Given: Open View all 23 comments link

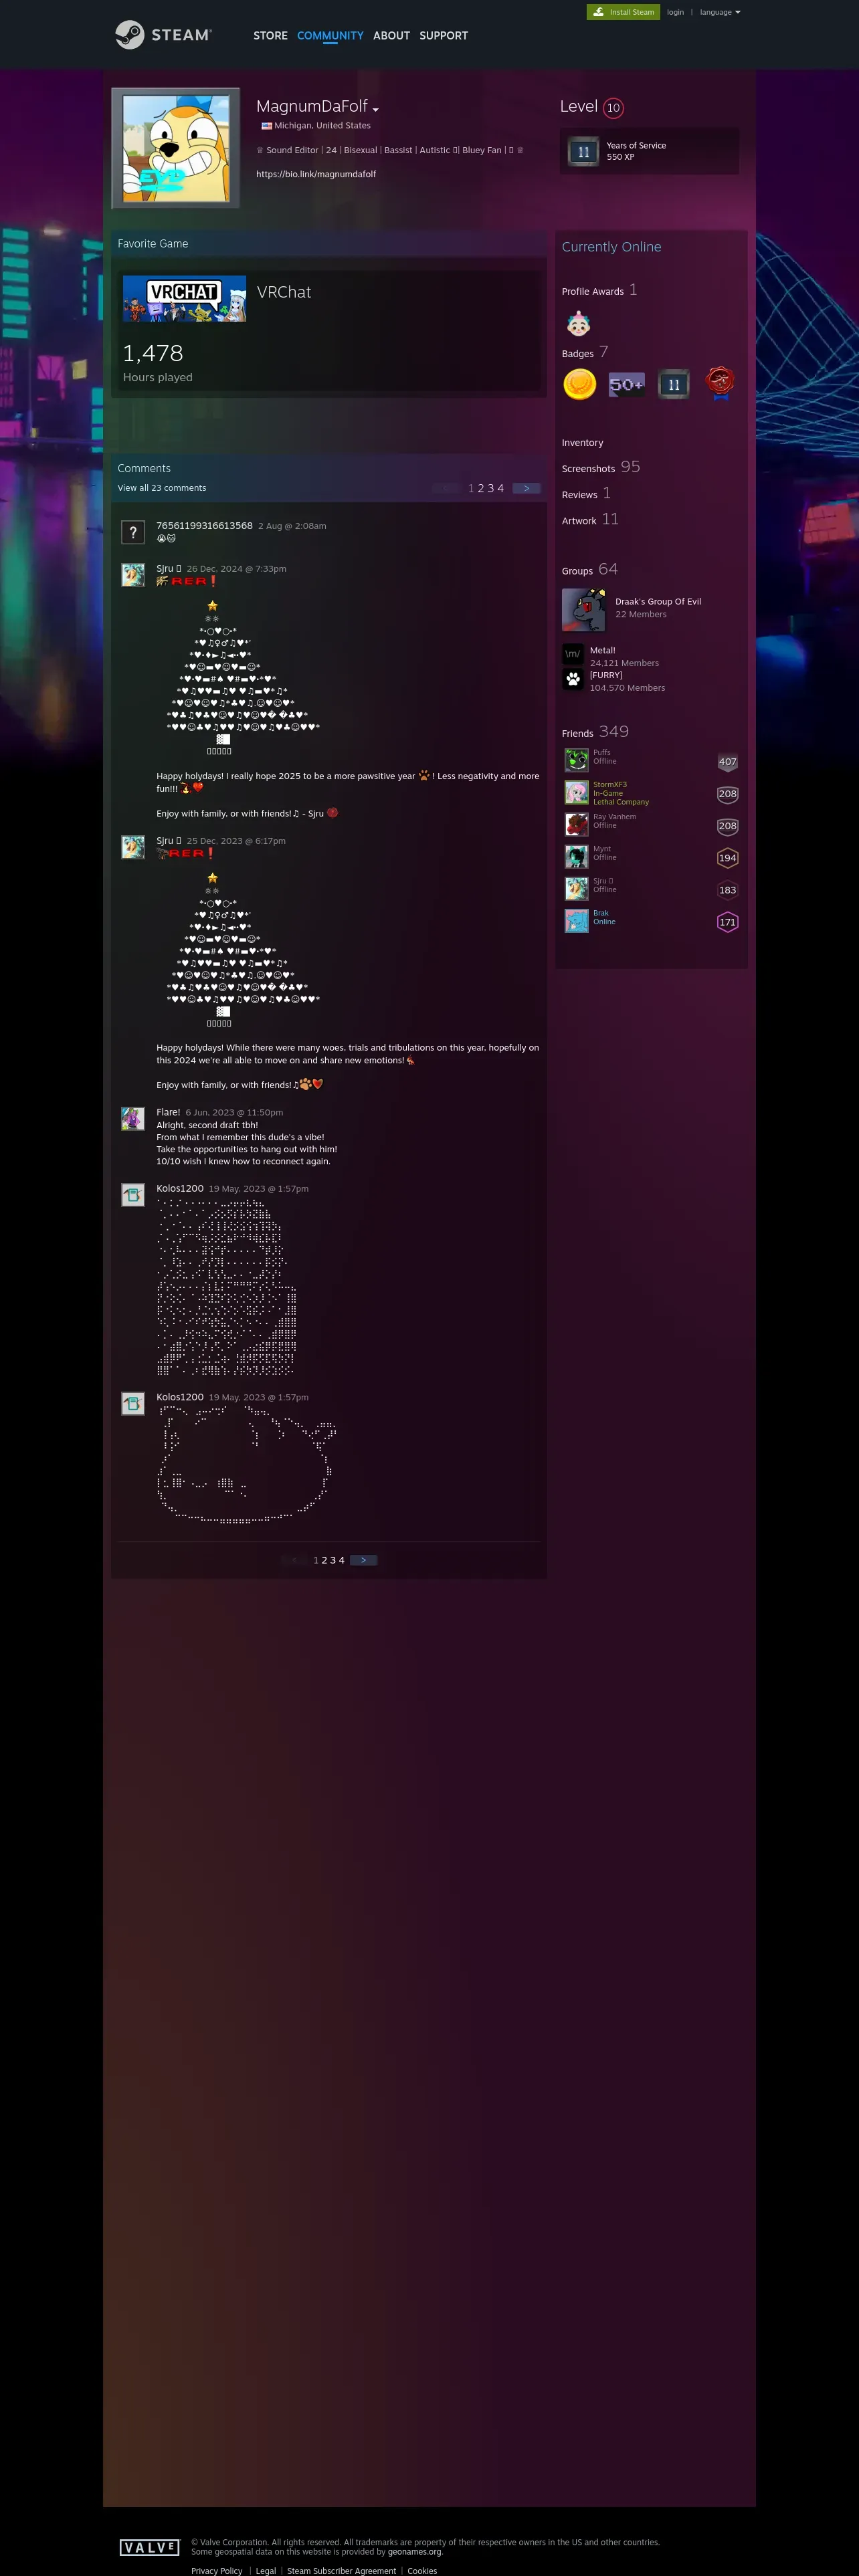Looking at the screenshot, I should 162,488.
